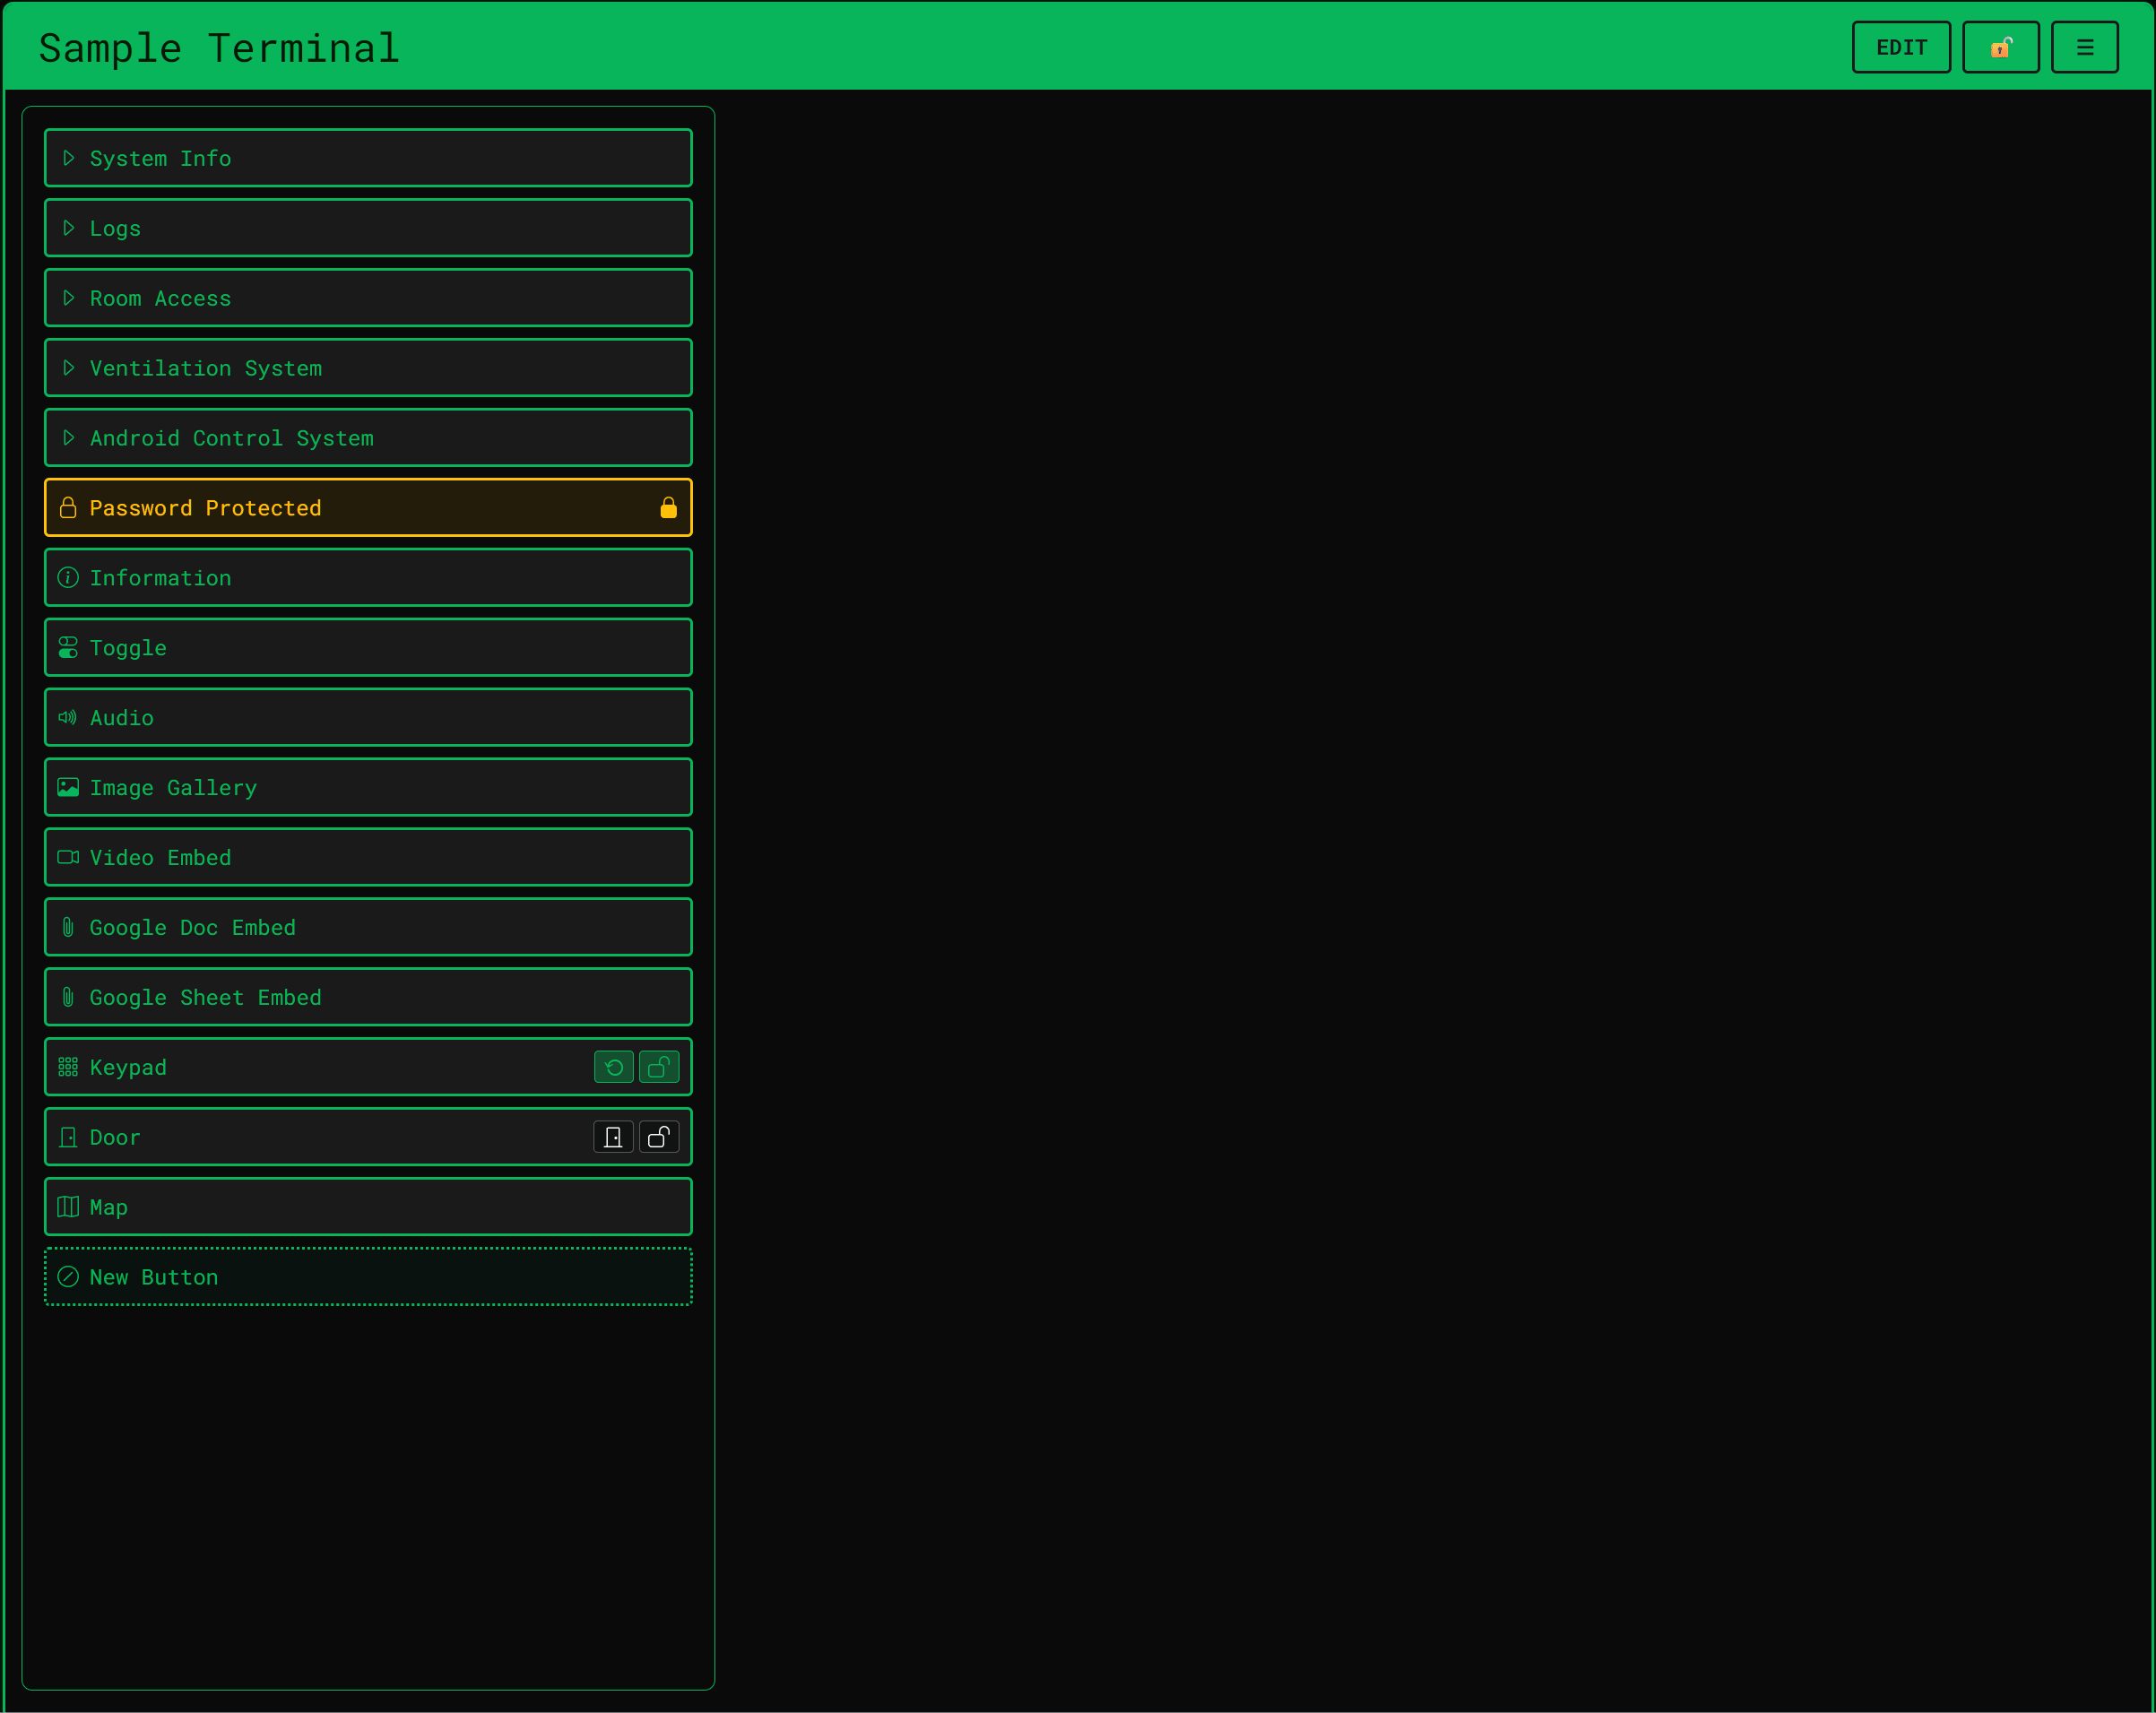The height and width of the screenshot is (1713, 2156).
Task: Expand the System Info section
Action: point(367,158)
